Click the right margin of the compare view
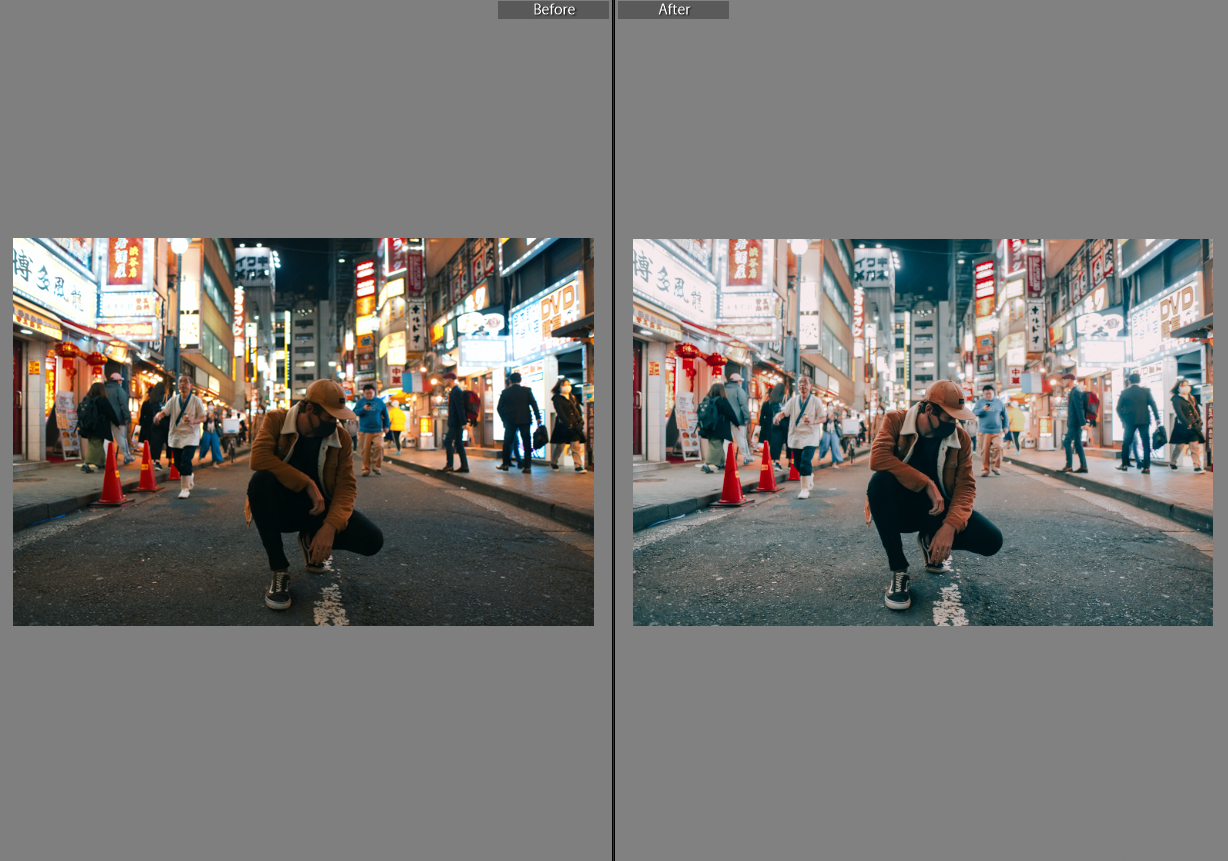This screenshot has height=861, width=1228. (x=1219, y=430)
